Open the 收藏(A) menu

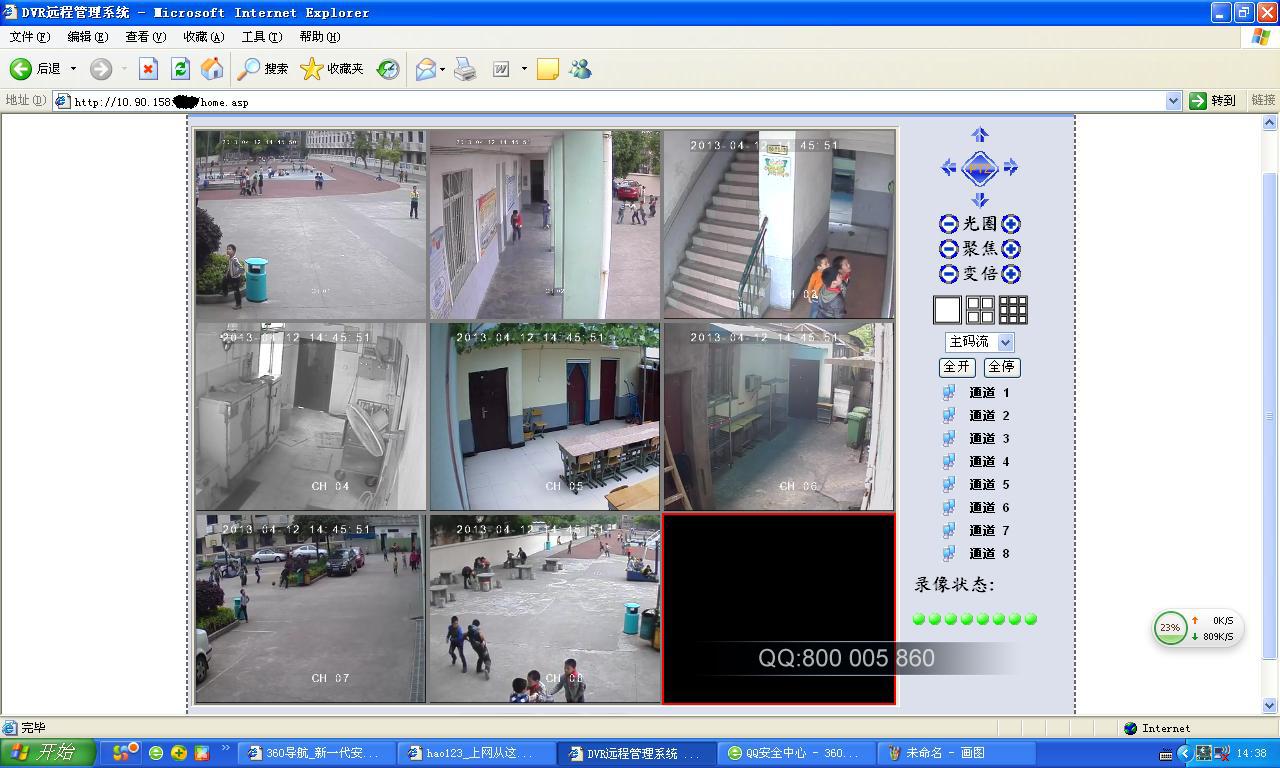click(x=204, y=37)
